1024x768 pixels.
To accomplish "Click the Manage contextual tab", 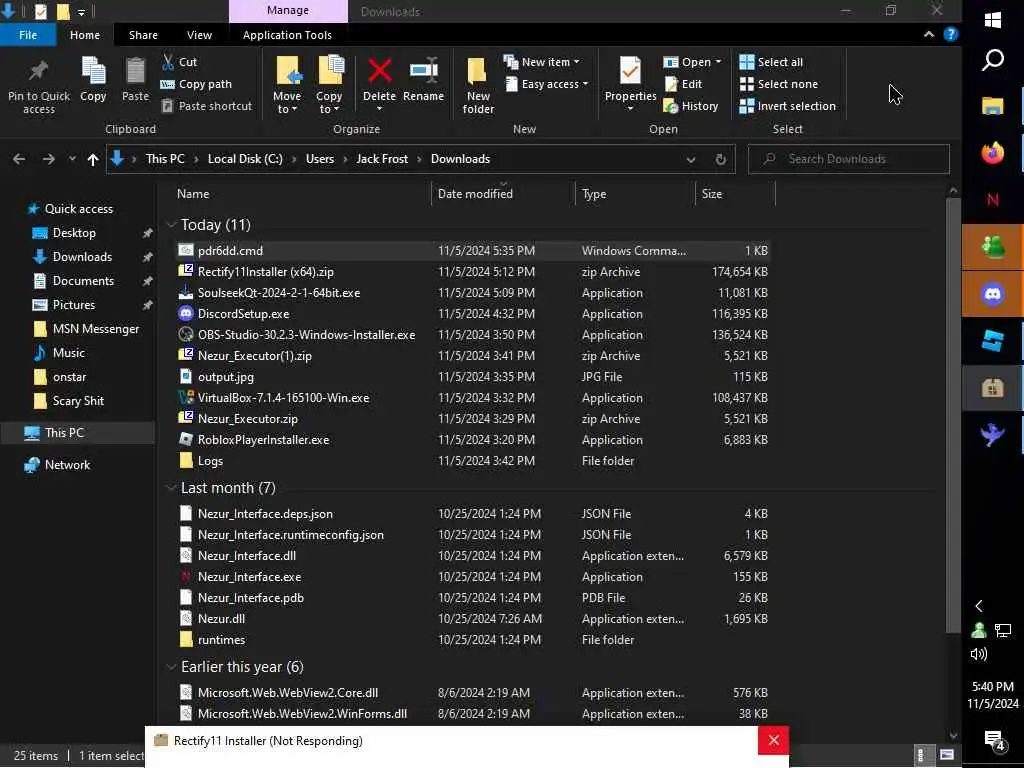I will [x=288, y=11].
